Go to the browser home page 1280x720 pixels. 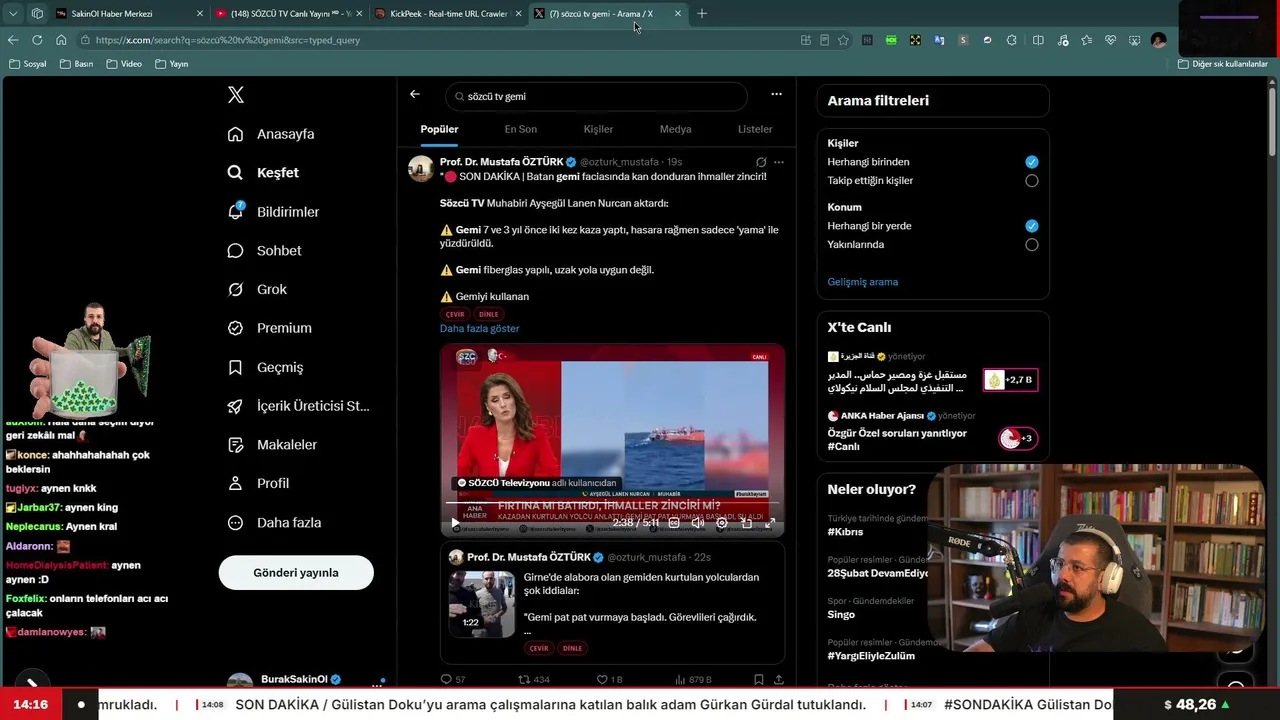coord(61,40)
